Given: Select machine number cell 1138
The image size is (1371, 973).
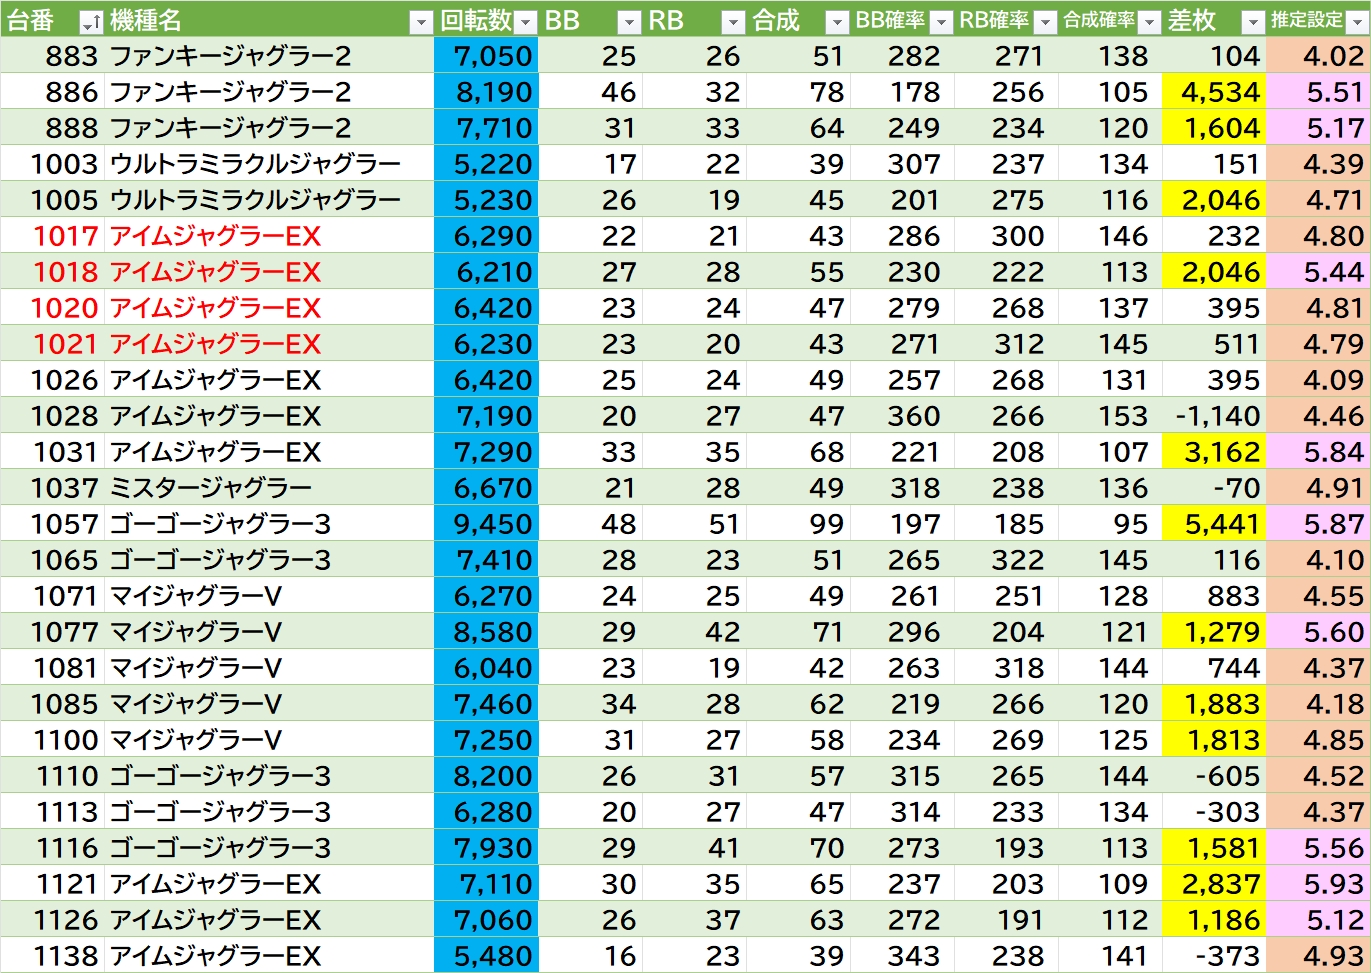Looking at the screenshot, I should 53,956.
